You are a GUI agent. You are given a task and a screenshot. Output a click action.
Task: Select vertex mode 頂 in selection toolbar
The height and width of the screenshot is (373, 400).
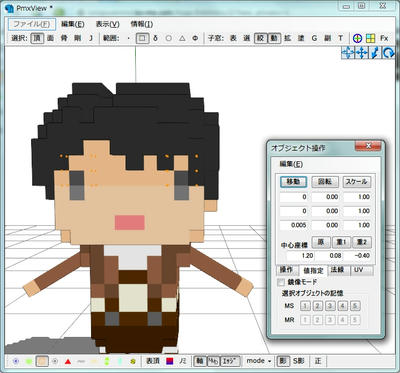(x=37, y=38)
